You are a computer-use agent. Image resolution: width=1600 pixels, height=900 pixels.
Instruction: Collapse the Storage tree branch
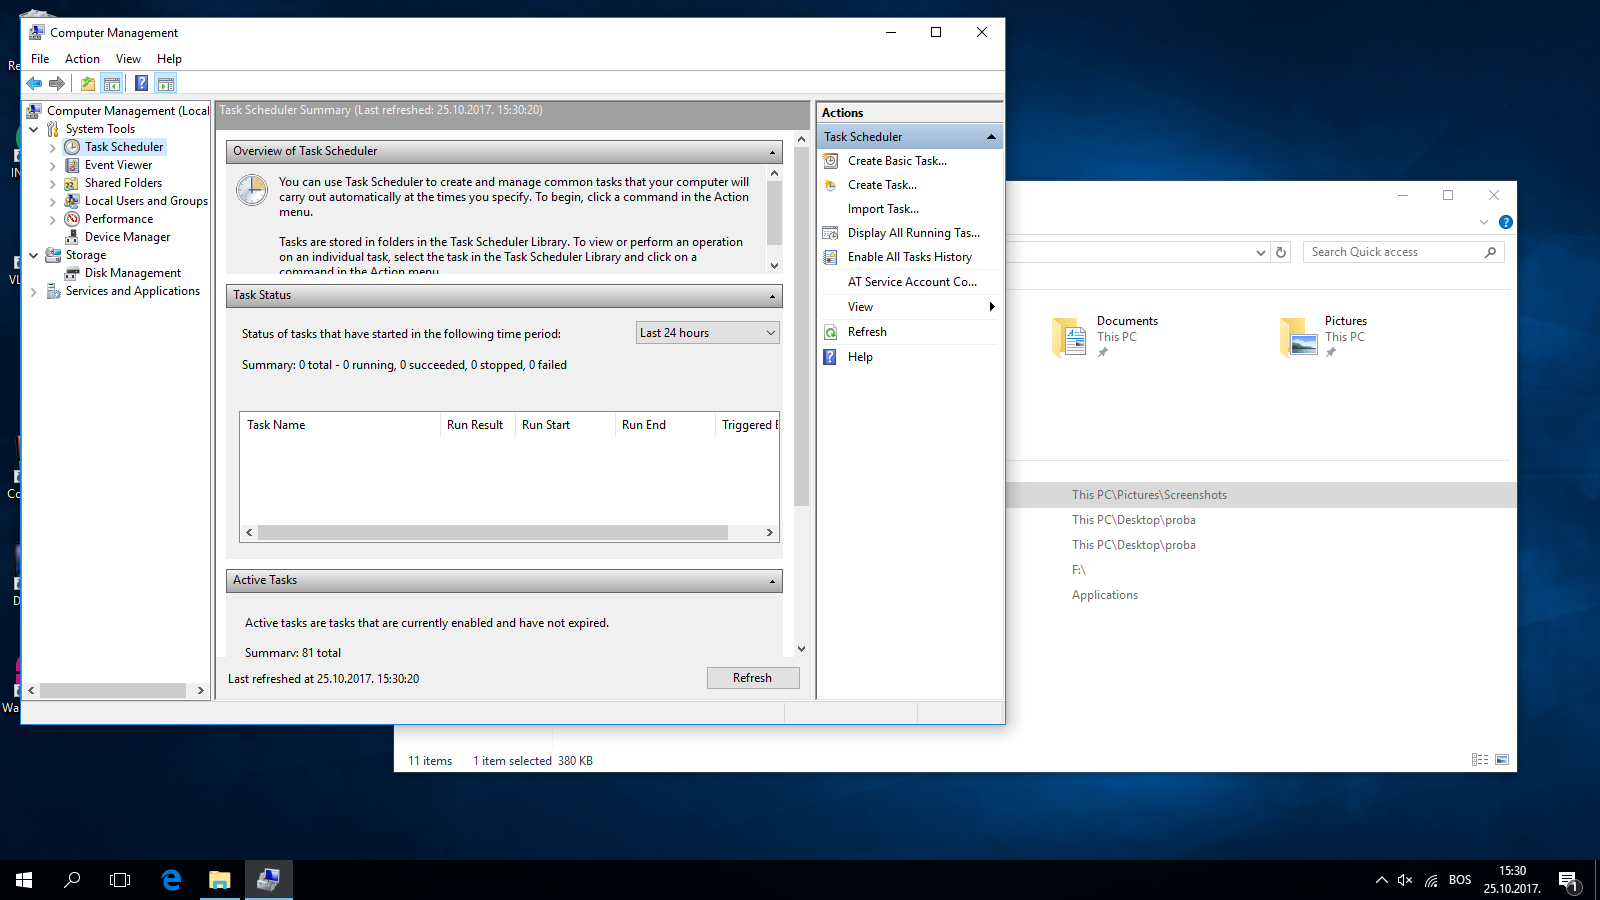tap(34, 255)
